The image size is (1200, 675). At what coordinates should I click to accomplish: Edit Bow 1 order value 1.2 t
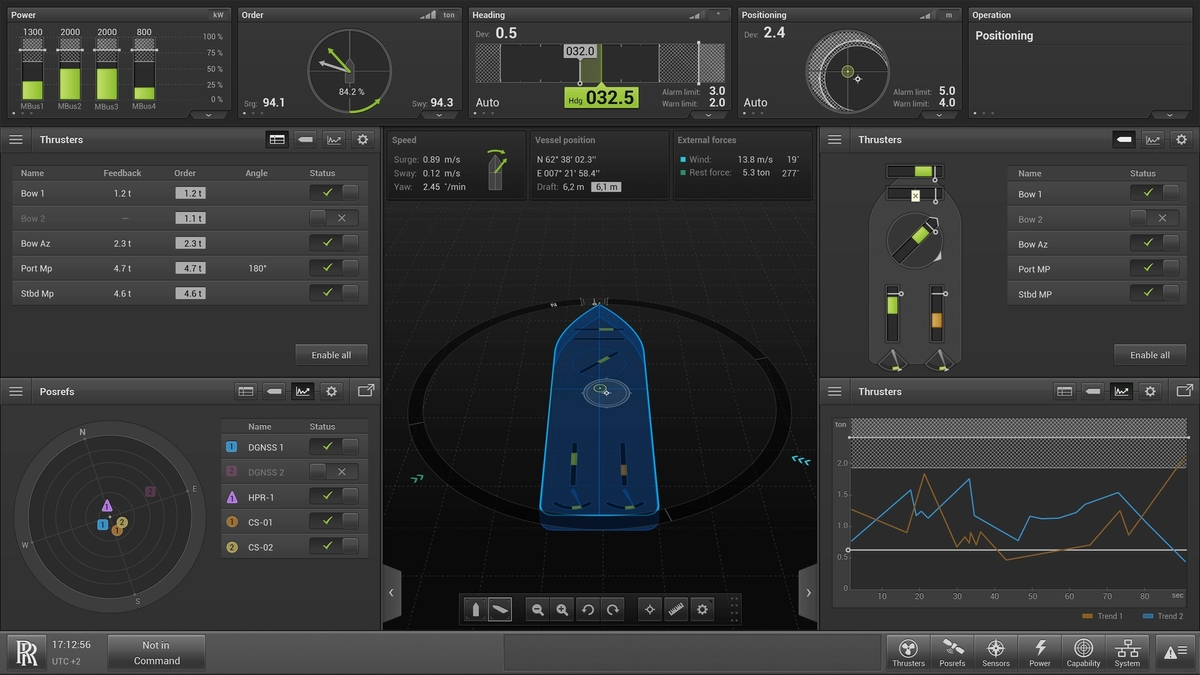[x=190, y=193]
